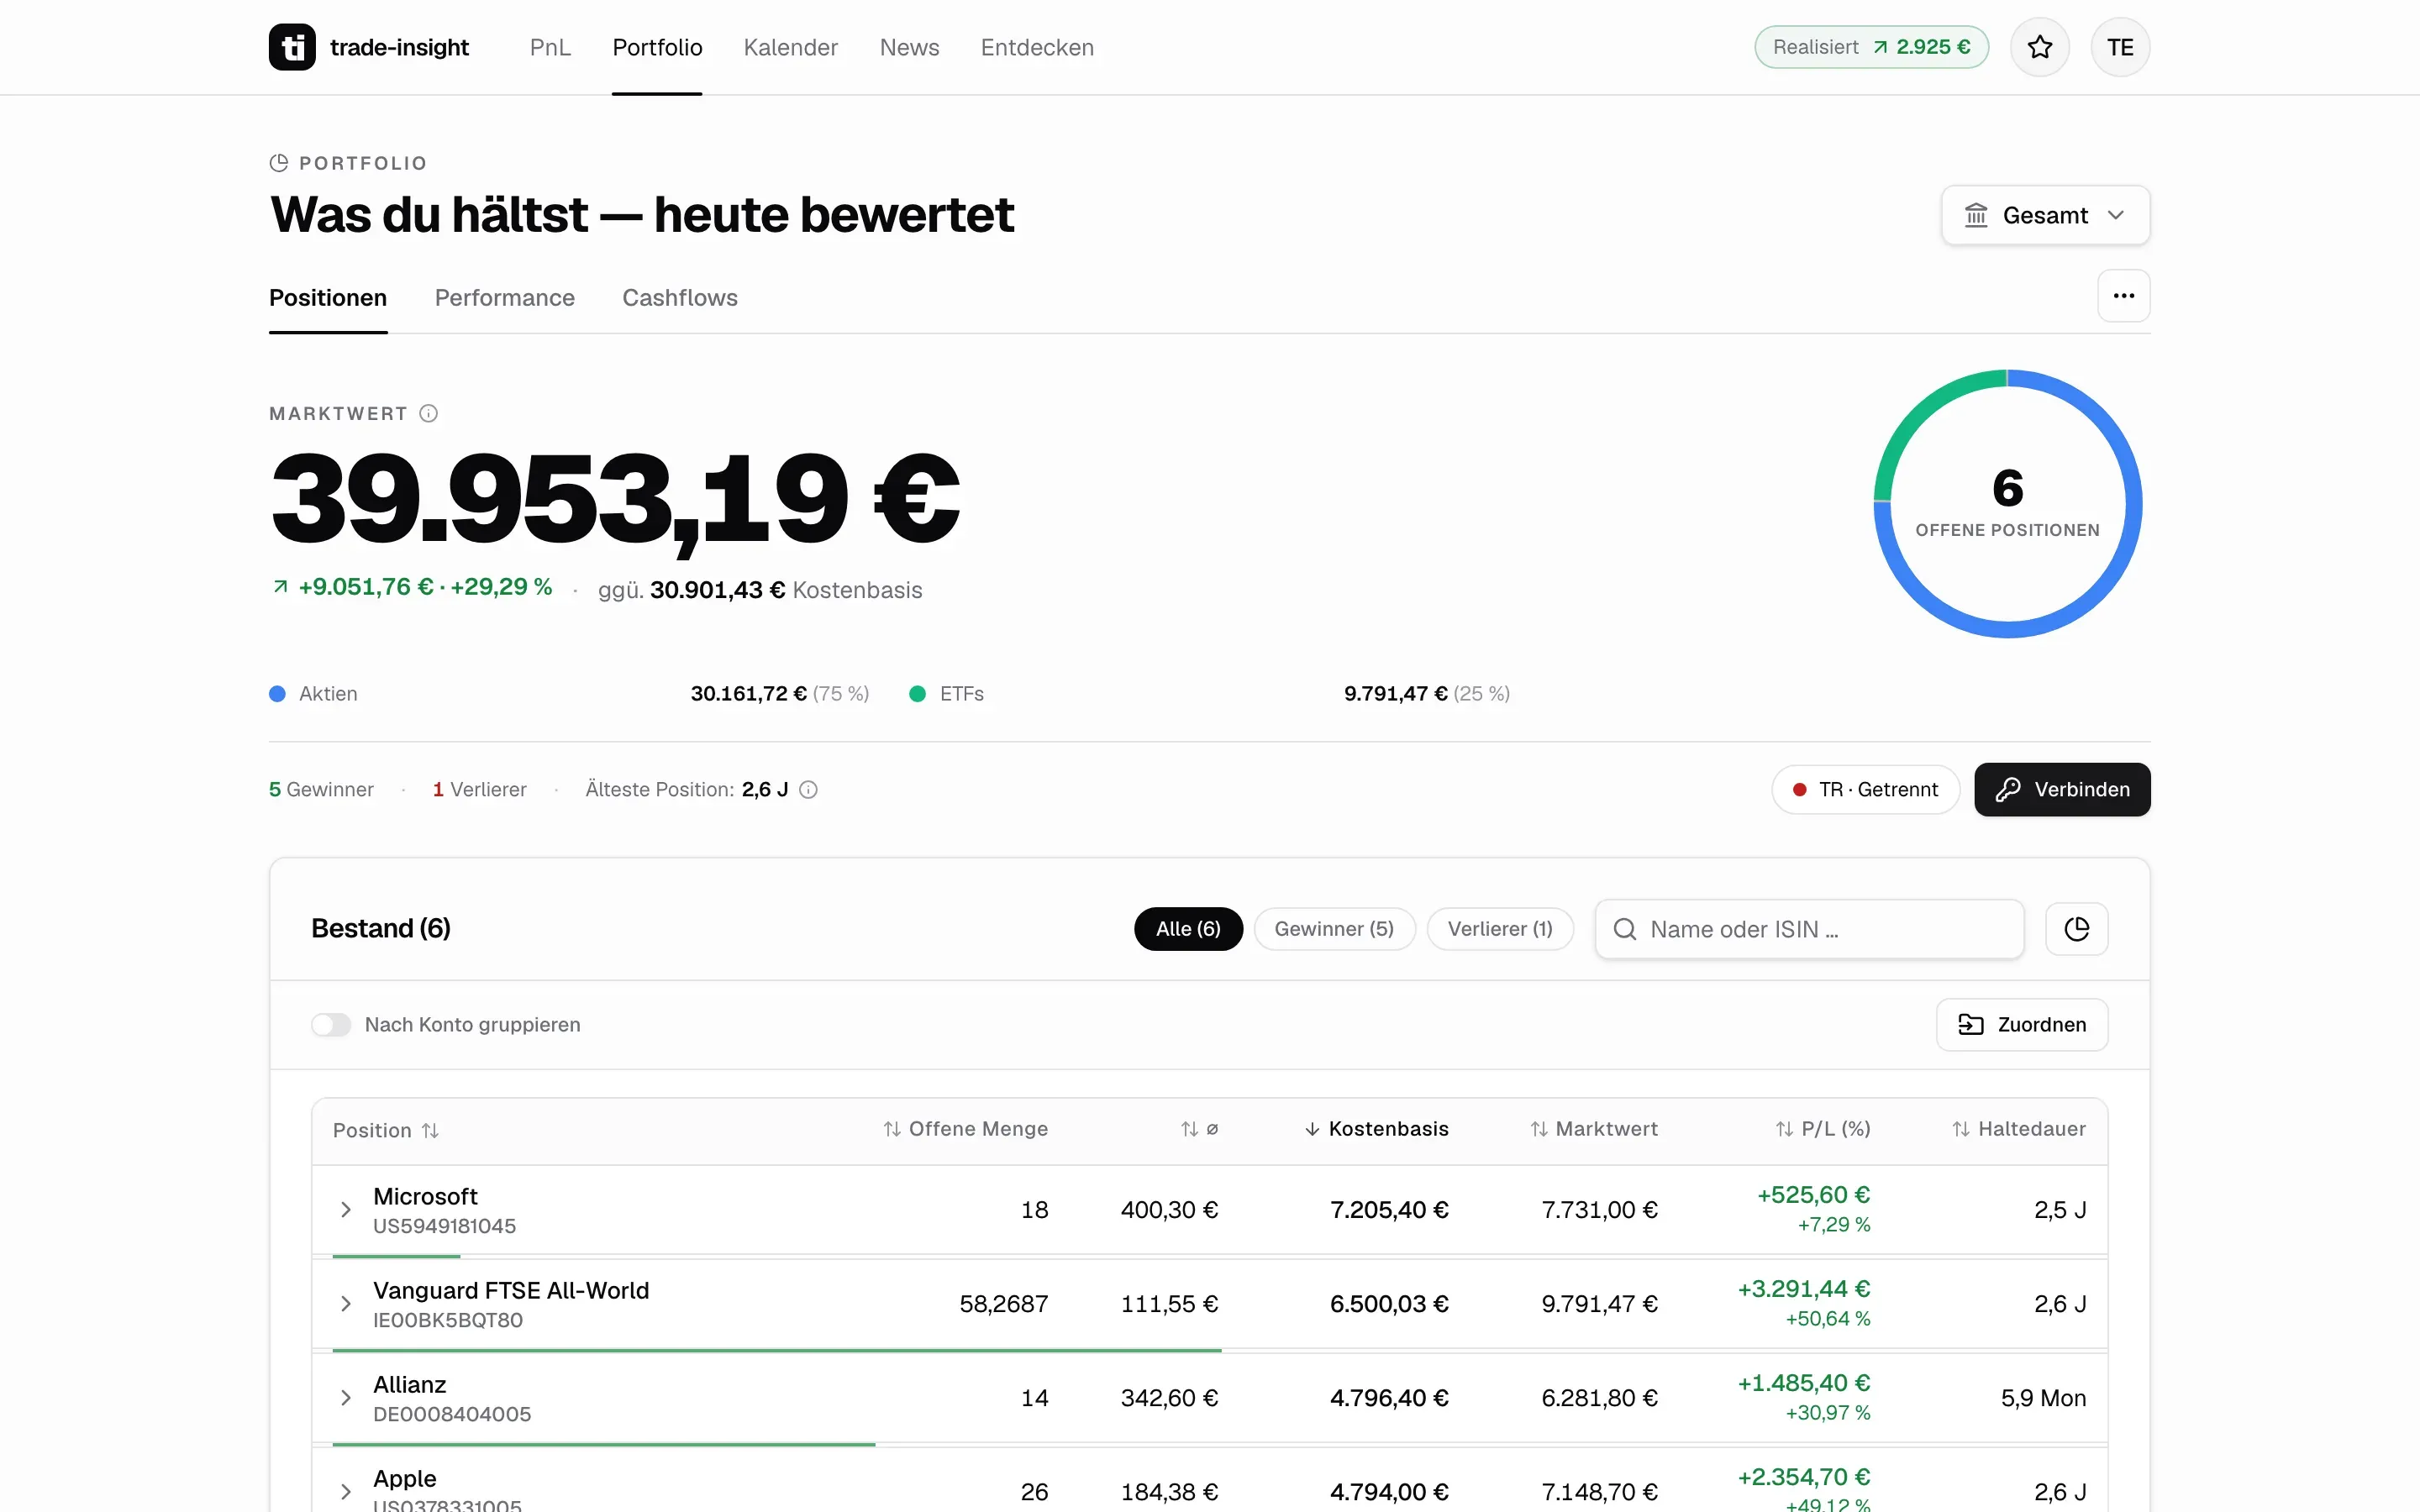This screenshot has height=1512, width=2420.
Task: Toggle Nach Konto gruppieren switch
Action: (x=331, y=1025)
